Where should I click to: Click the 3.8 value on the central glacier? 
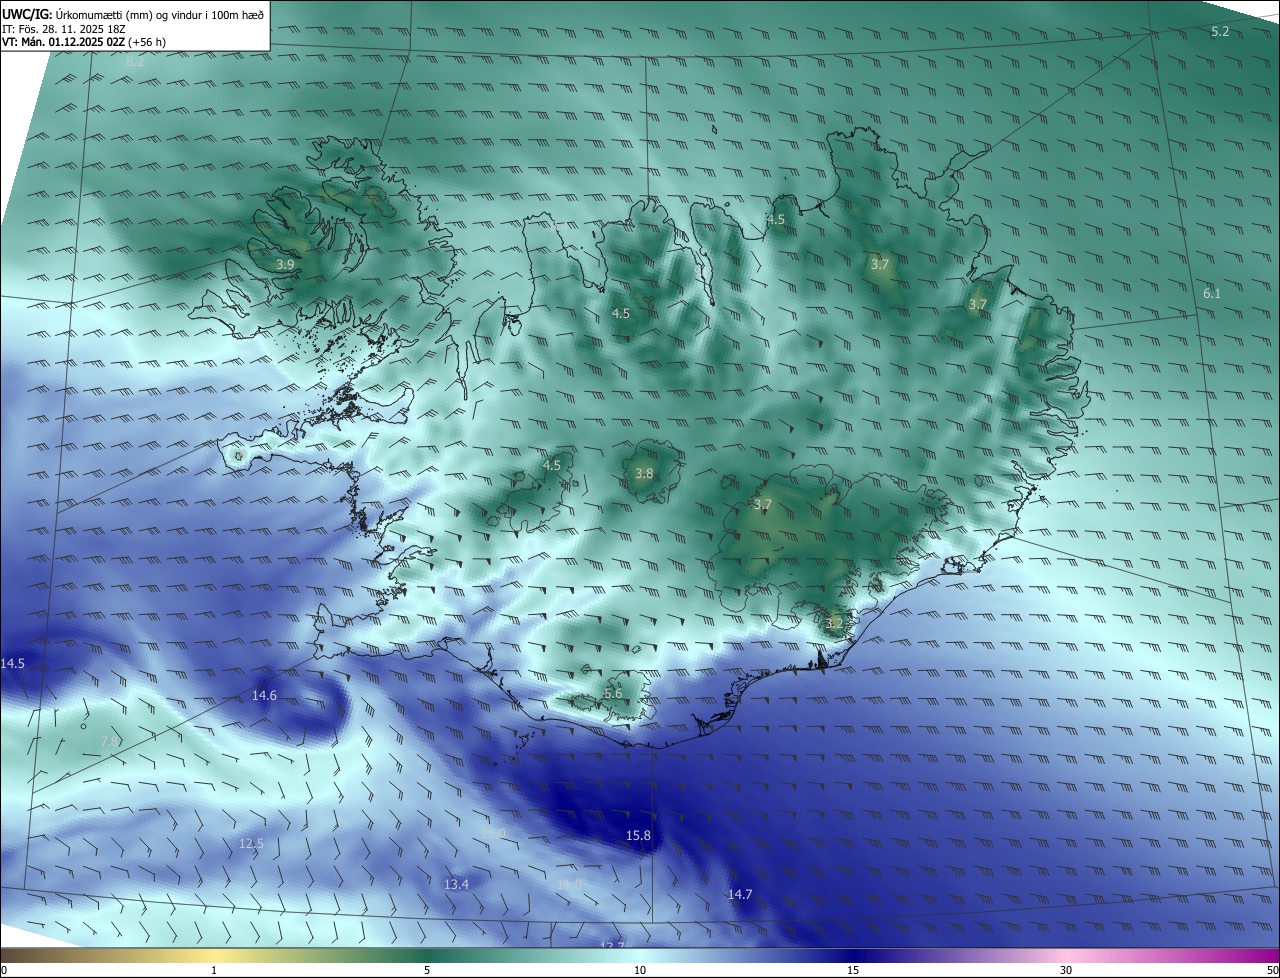pyautogui.click(x=644, y=474)
